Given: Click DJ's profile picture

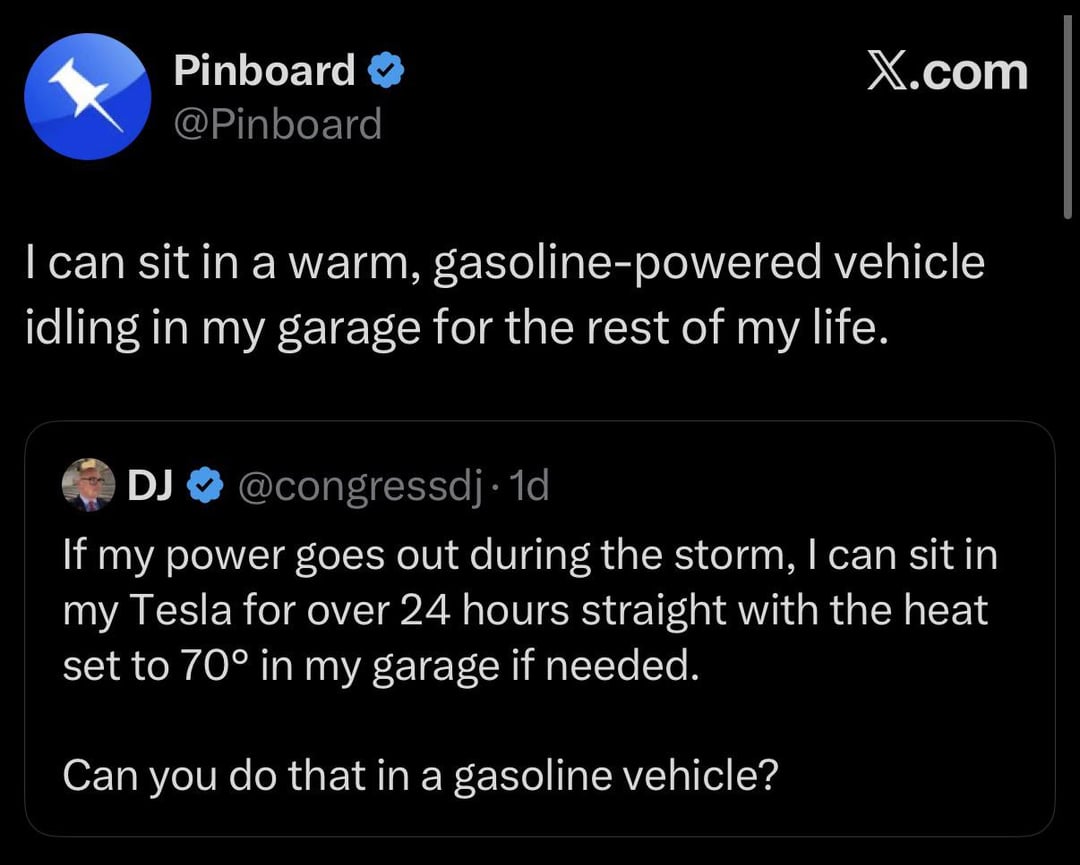Looking at the screenshot, I should (87, 485).
